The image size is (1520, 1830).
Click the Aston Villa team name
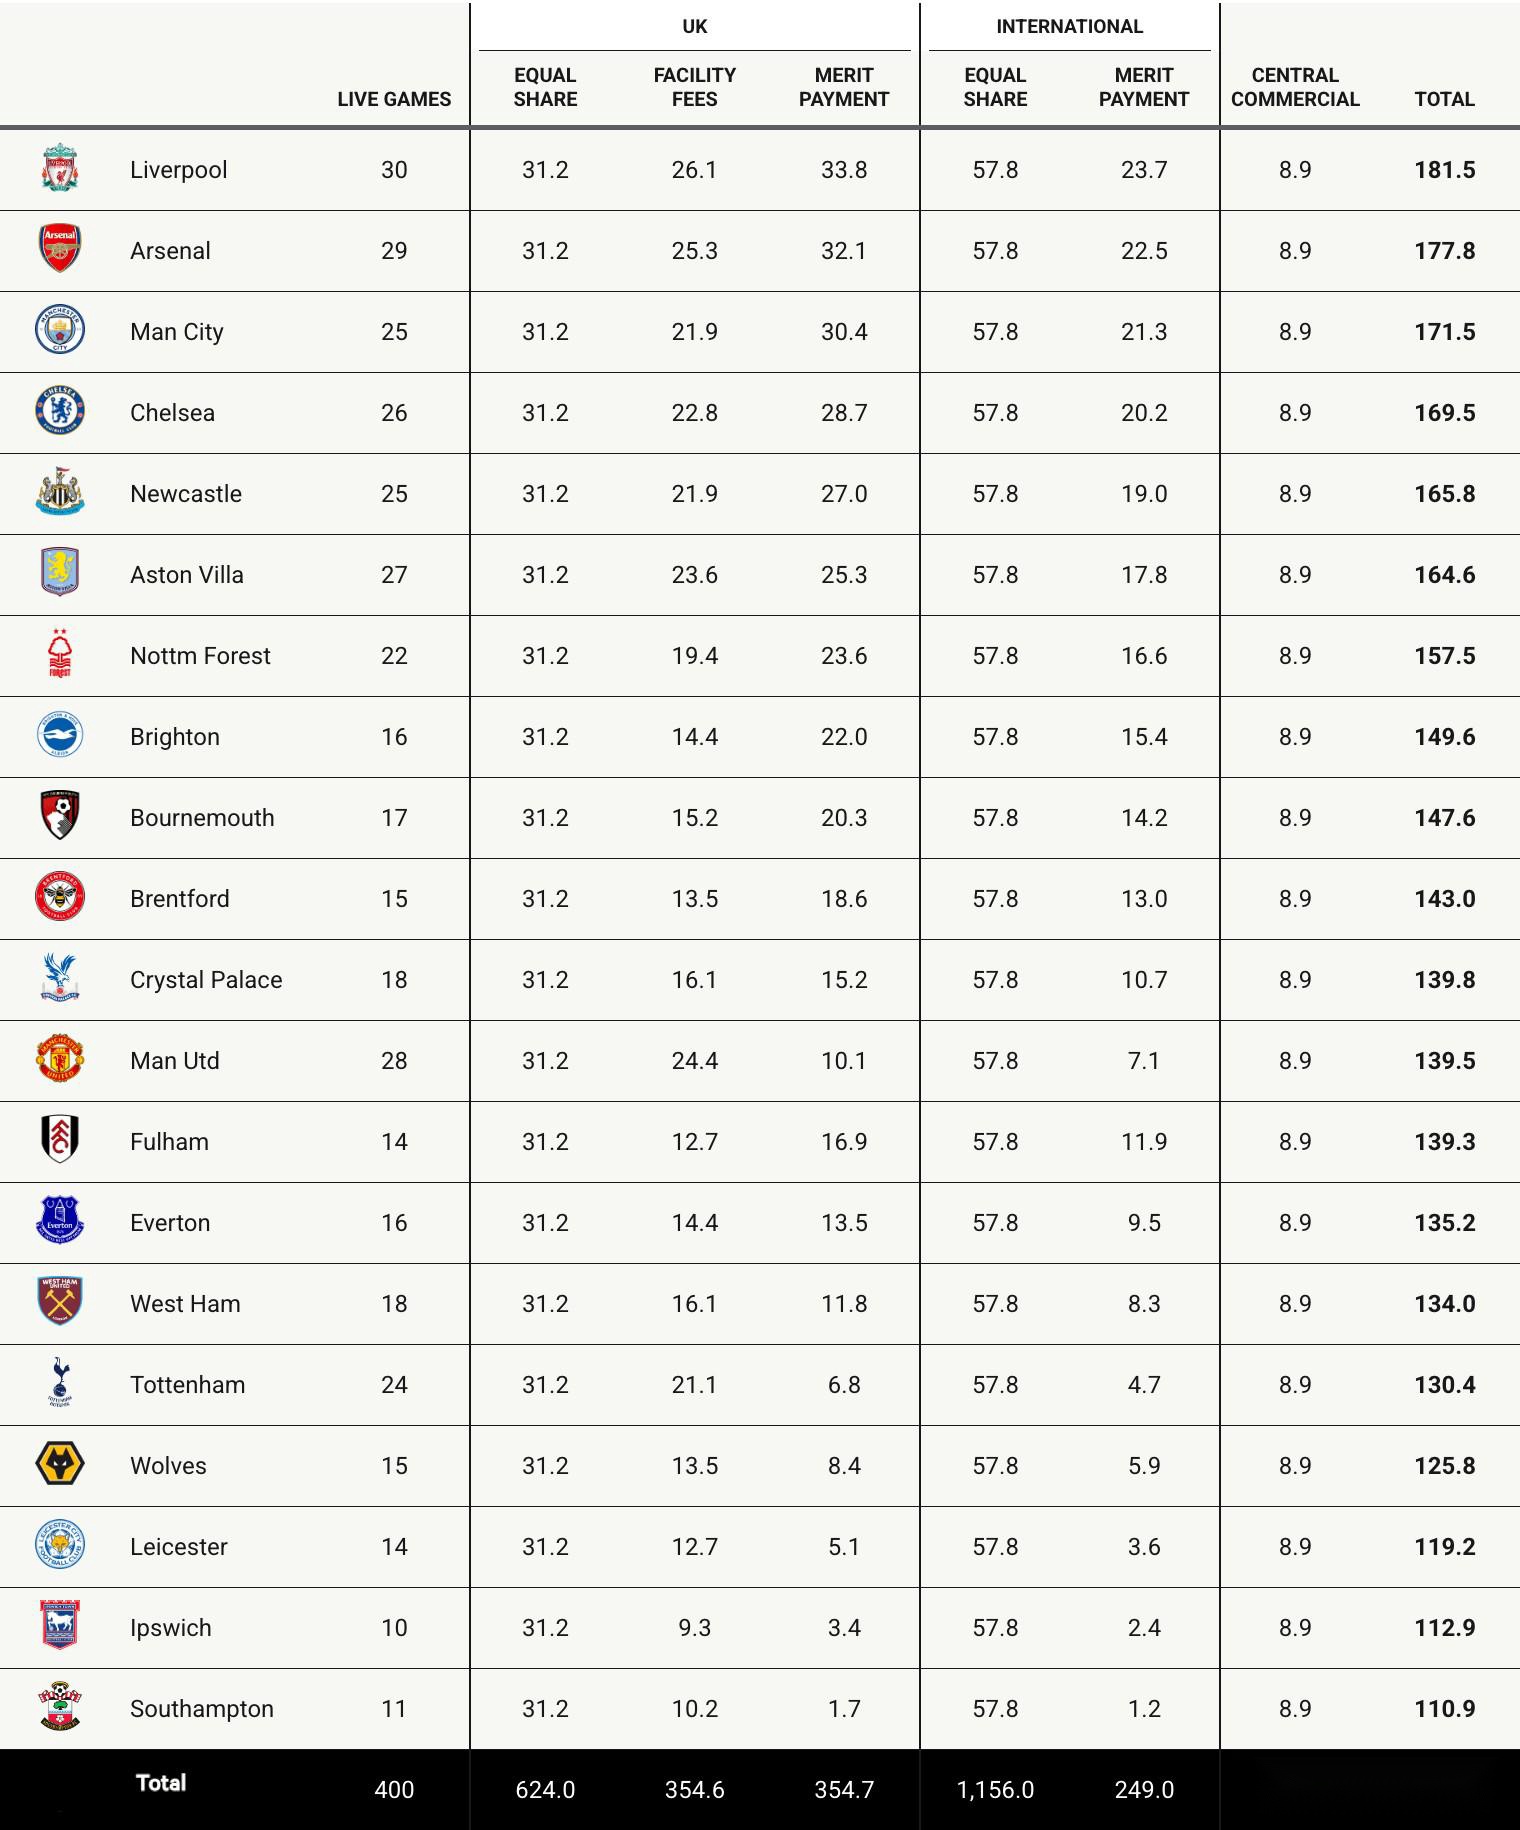(187, 575)
